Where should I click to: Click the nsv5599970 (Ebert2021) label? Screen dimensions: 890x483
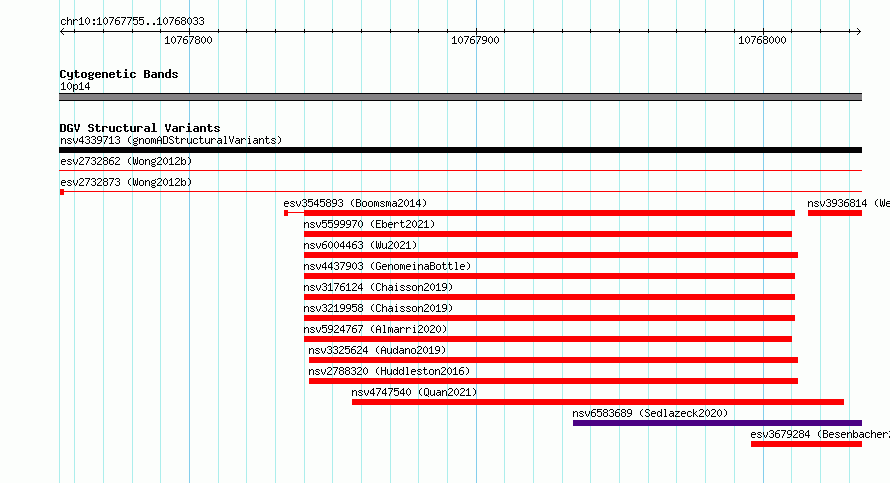(369, 224)
